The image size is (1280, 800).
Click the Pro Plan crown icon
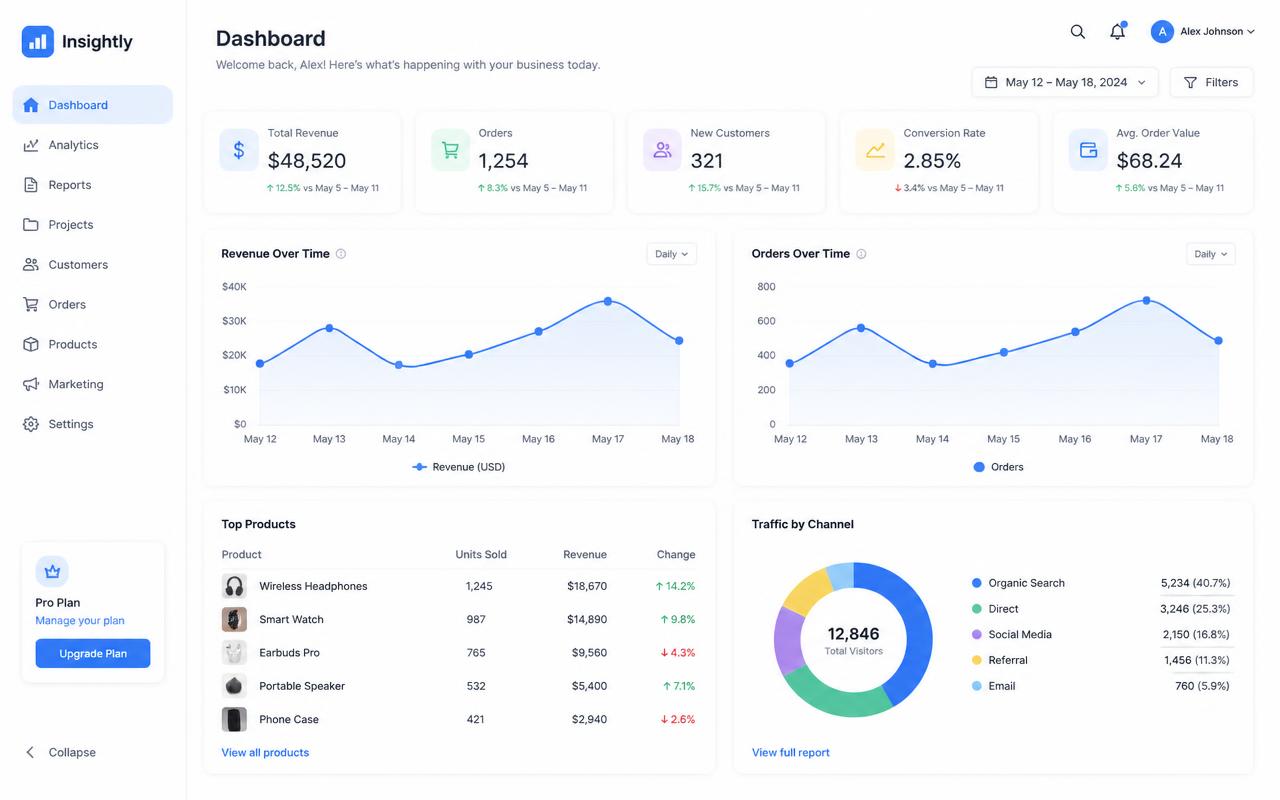(x=52, y=572)
